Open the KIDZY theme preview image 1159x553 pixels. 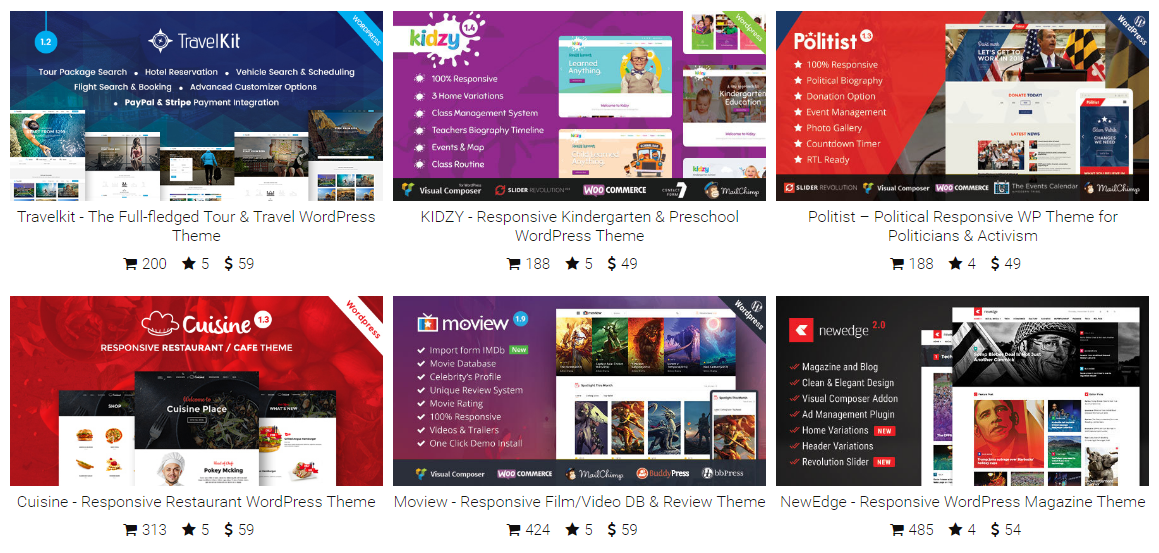579,106
